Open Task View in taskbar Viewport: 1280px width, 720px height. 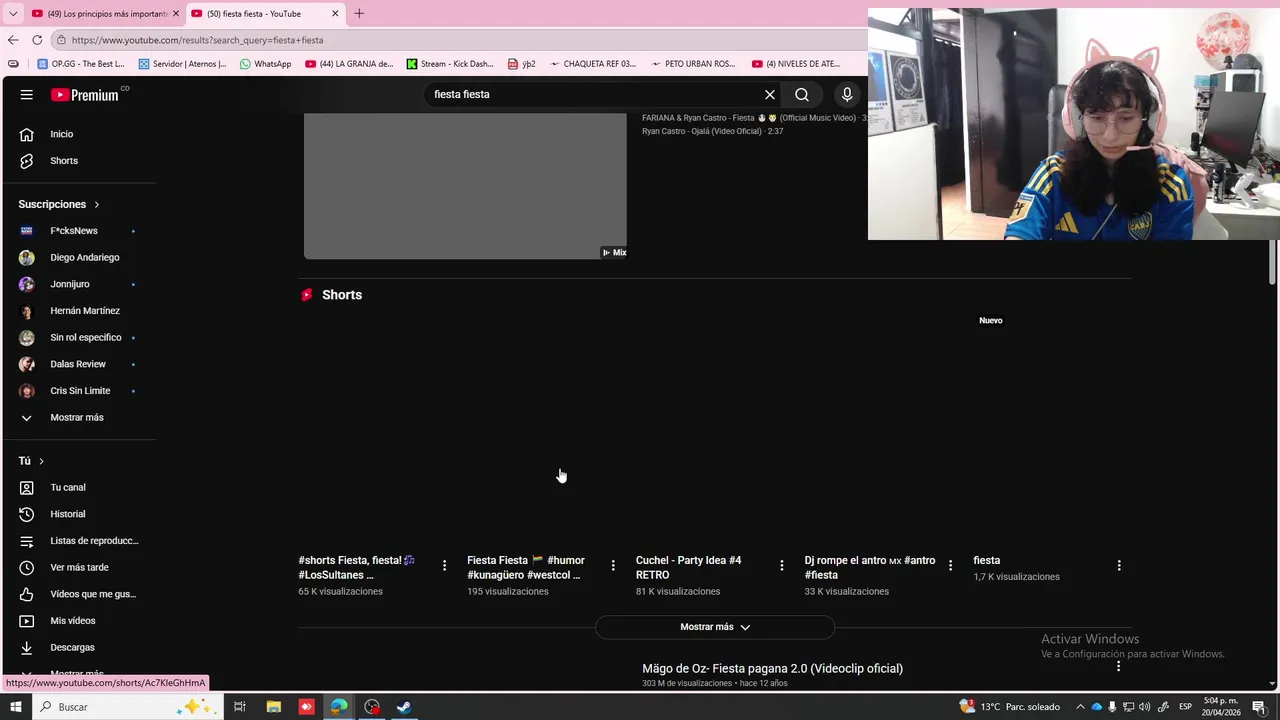click(240, 707)
